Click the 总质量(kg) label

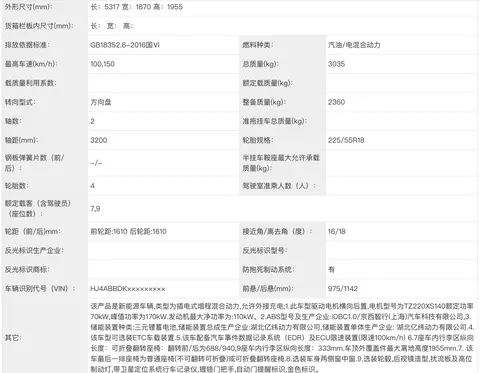[x=261, y=64]
